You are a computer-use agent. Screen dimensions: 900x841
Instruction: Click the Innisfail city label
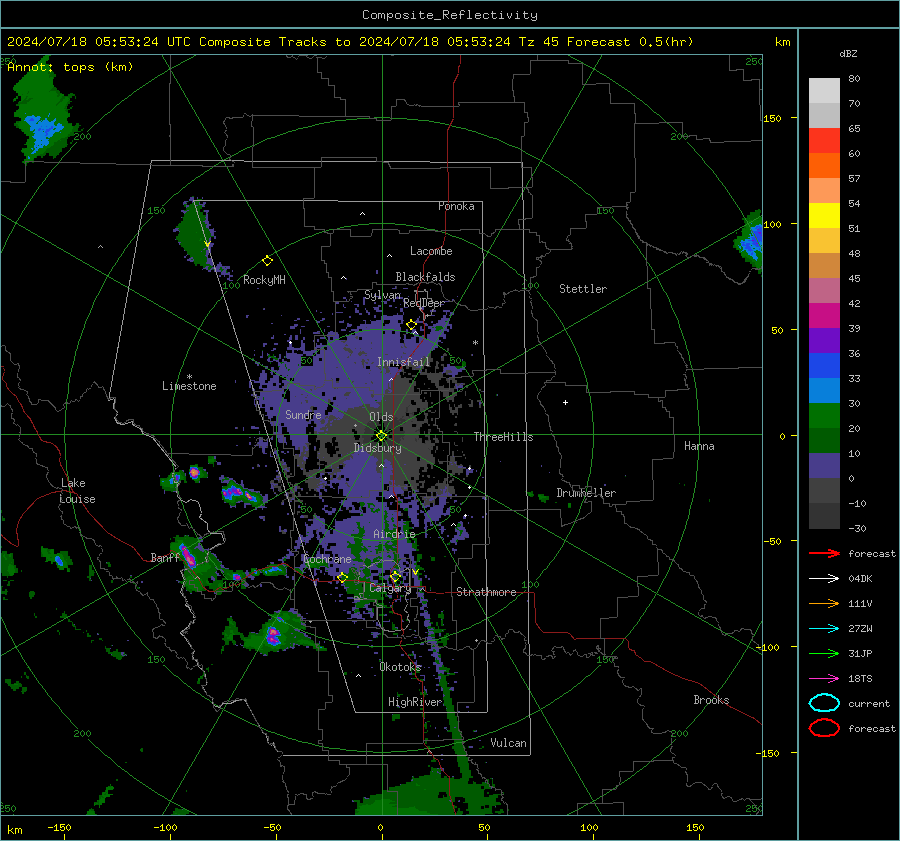pyautogui.click(x=403, y=362)
